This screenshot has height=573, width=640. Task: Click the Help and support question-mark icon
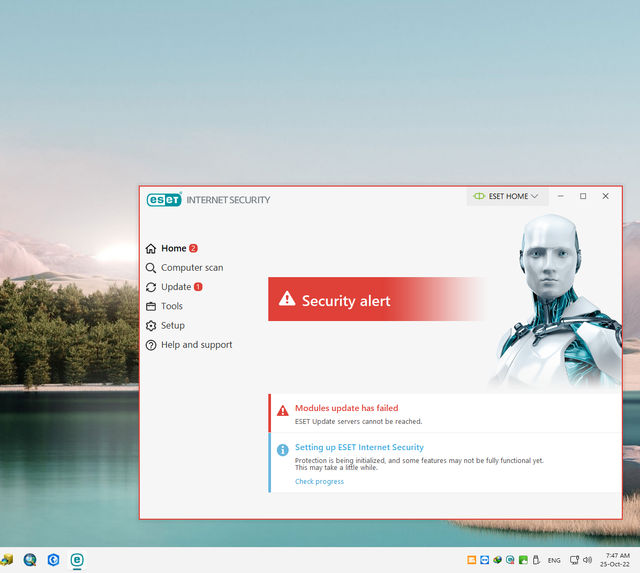pyautogui.click(x=151, y=345)
